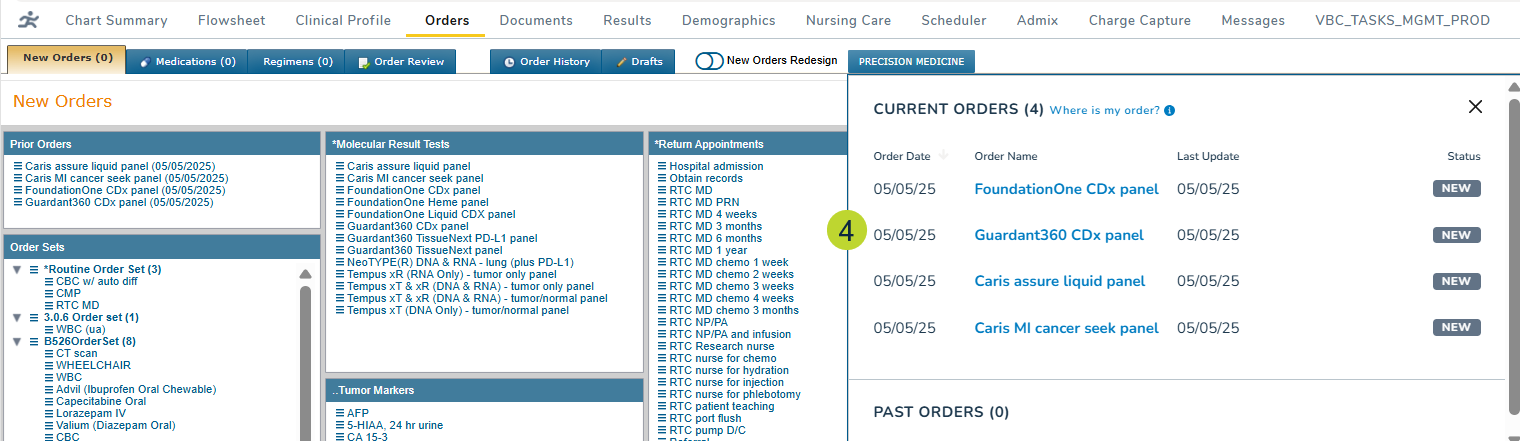The height and width of the screenshot is (441, 1520).
Task: Click info icon beside Where is my order
Action: pos(1170,111)
